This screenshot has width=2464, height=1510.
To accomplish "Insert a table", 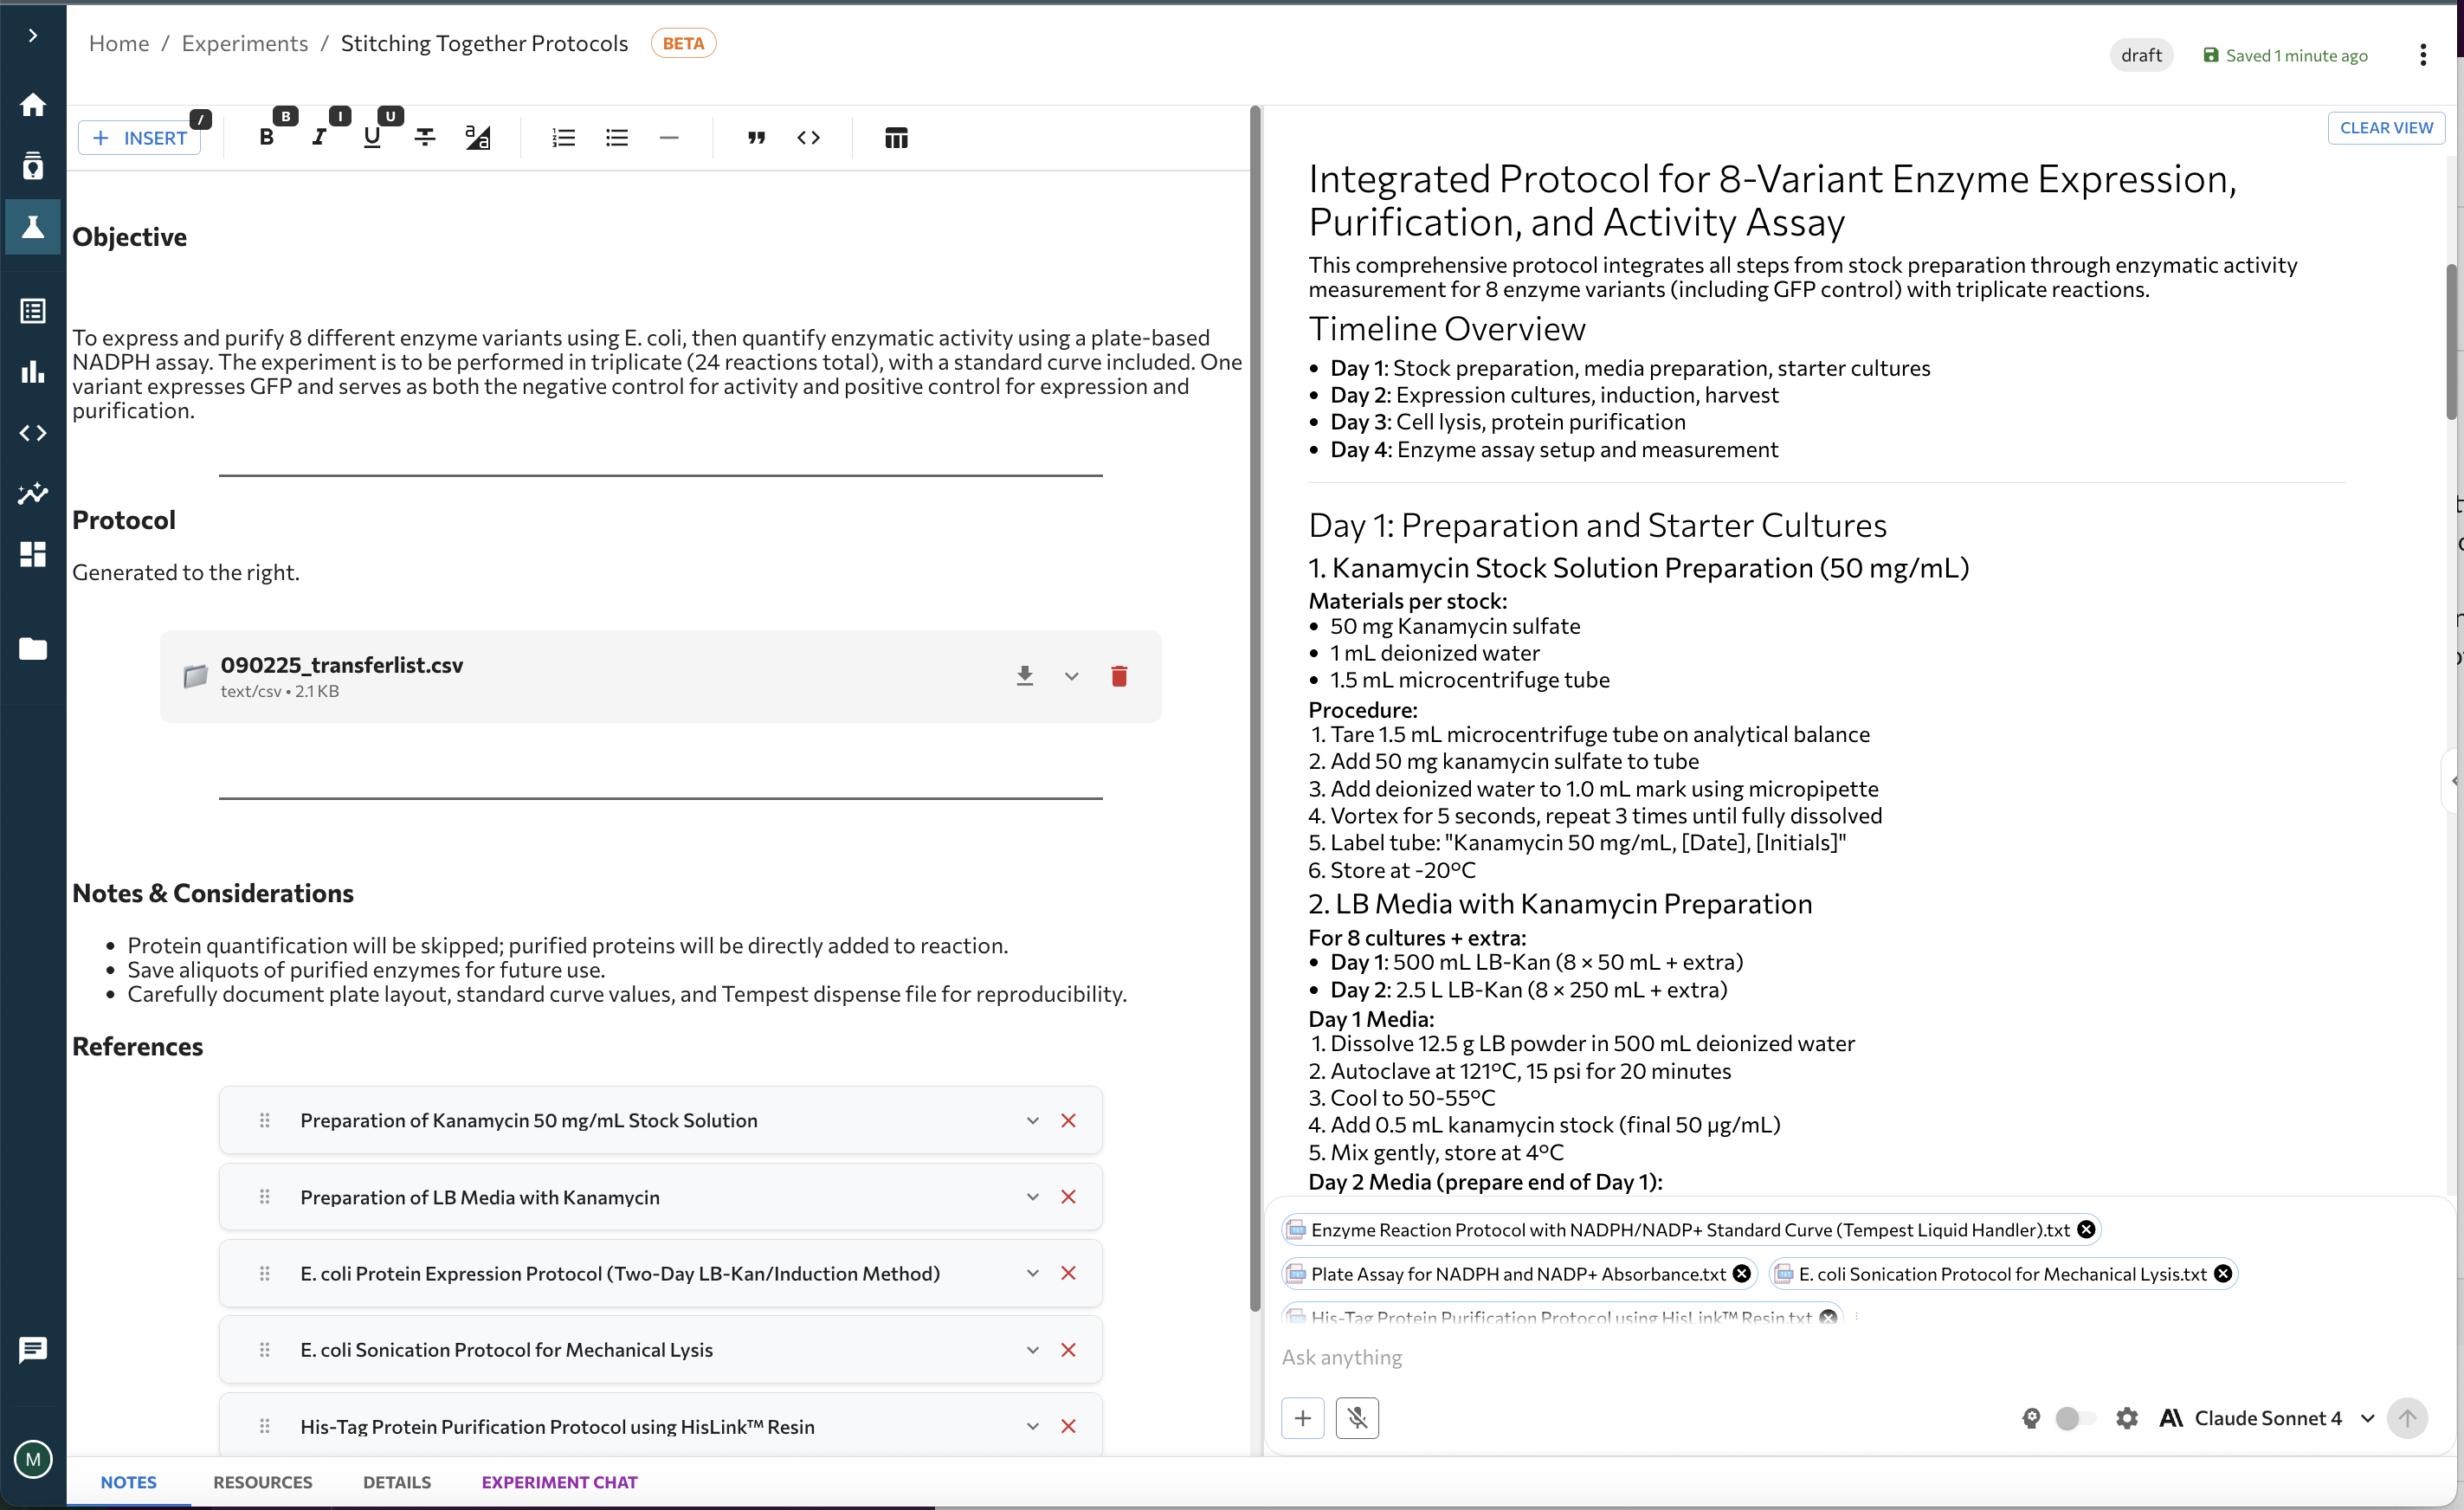I will pos(896,138).
